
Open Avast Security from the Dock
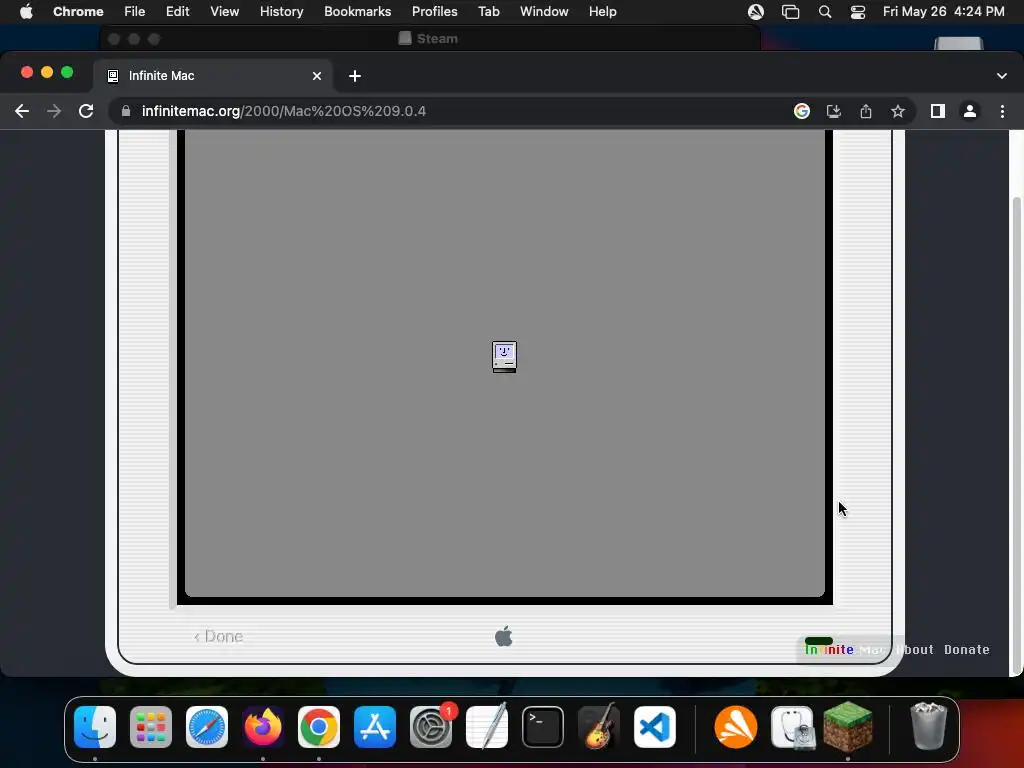[736, 727]
